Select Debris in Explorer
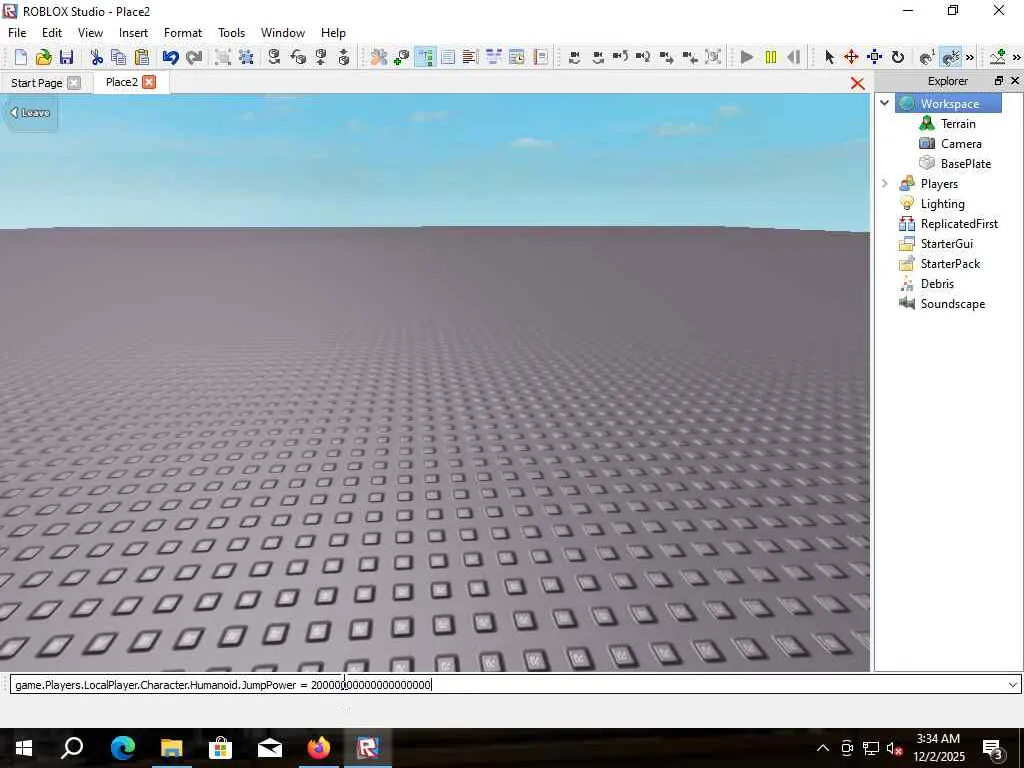This screenshot has height=768, width=1024. [937, 283]
